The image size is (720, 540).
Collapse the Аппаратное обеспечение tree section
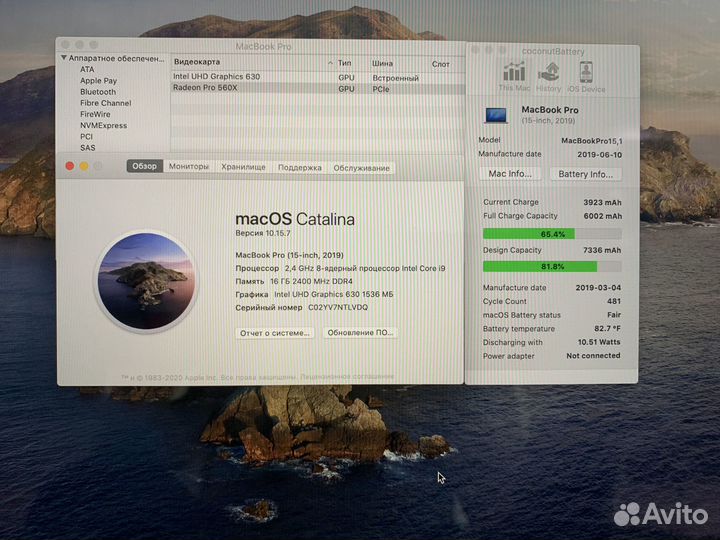point(64,58)
